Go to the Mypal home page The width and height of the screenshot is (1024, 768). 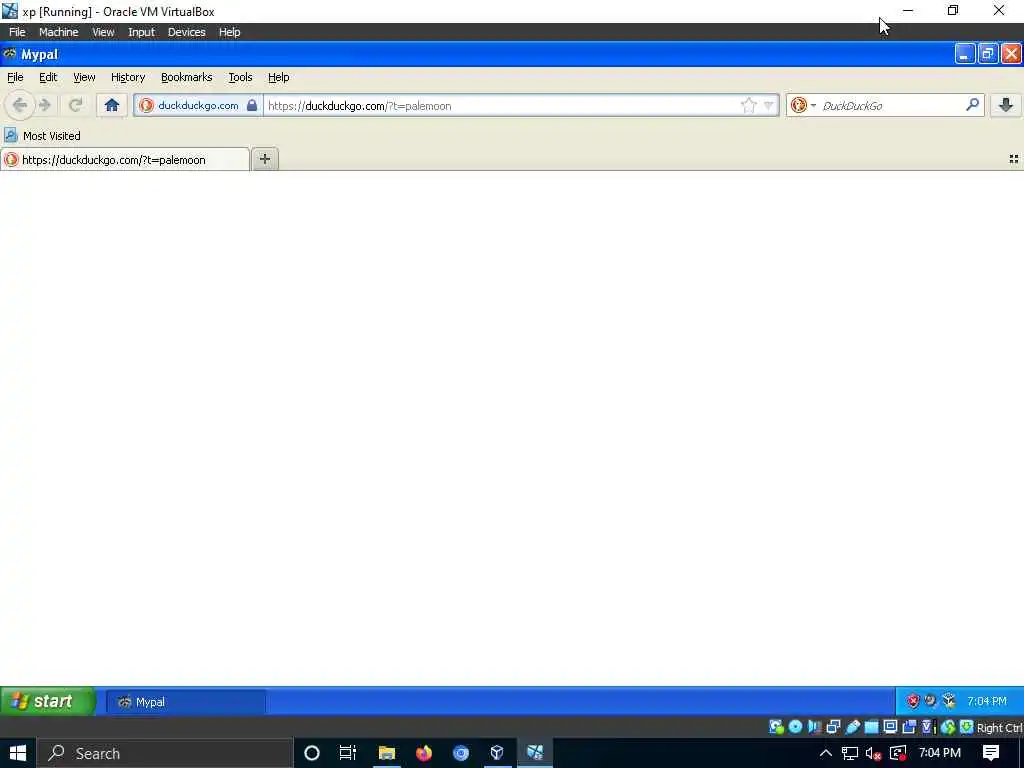(x=112, y=105)
